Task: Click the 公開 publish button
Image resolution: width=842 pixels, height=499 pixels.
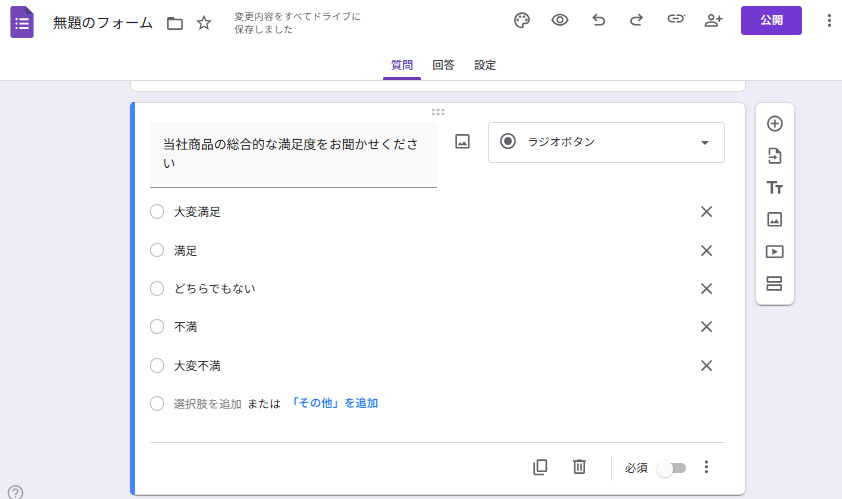Action: click(x=771, y=20)
